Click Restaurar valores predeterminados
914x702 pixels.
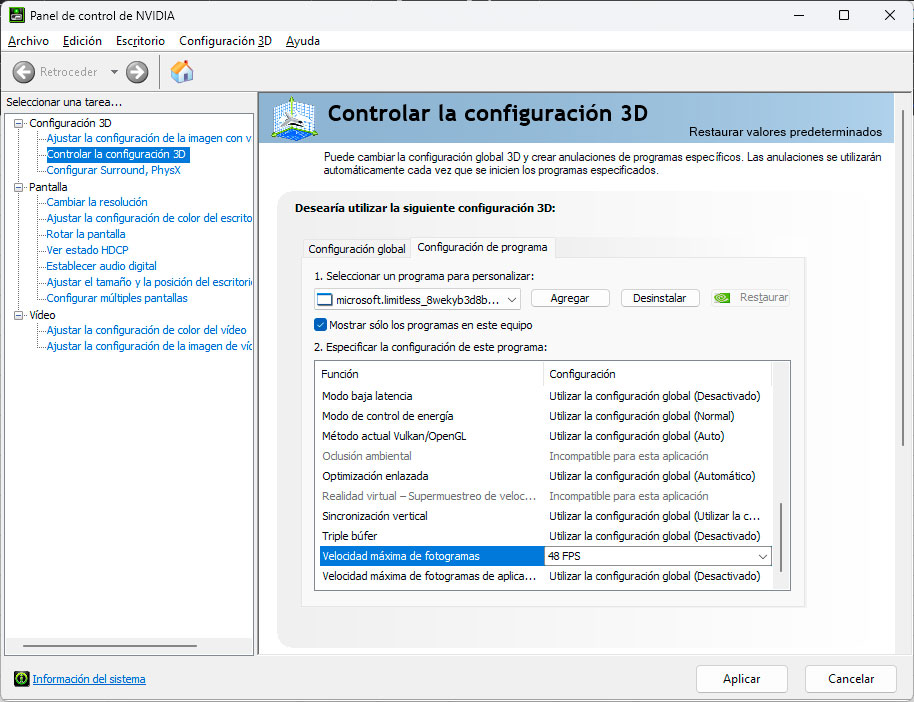coord(785,132)
